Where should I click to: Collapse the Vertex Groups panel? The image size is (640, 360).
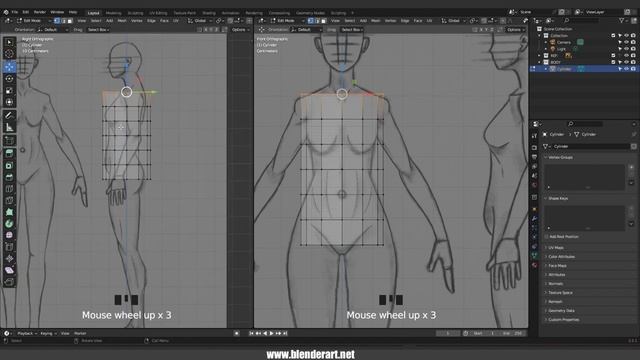pos(560,157)
